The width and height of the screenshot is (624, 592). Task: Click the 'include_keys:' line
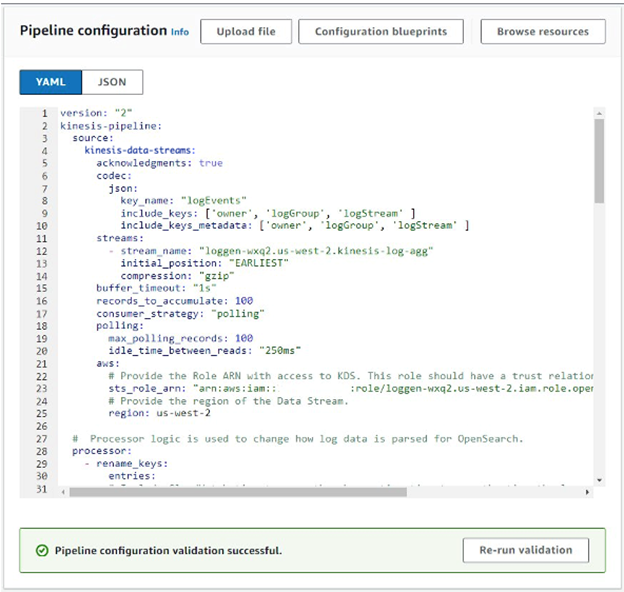[268, 213]
